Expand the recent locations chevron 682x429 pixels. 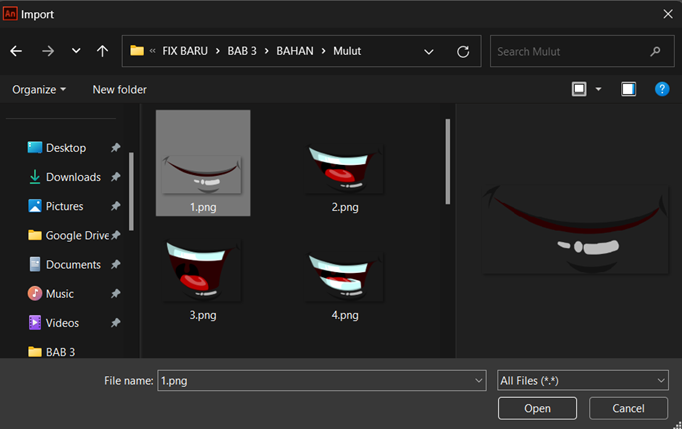[76, 51]
